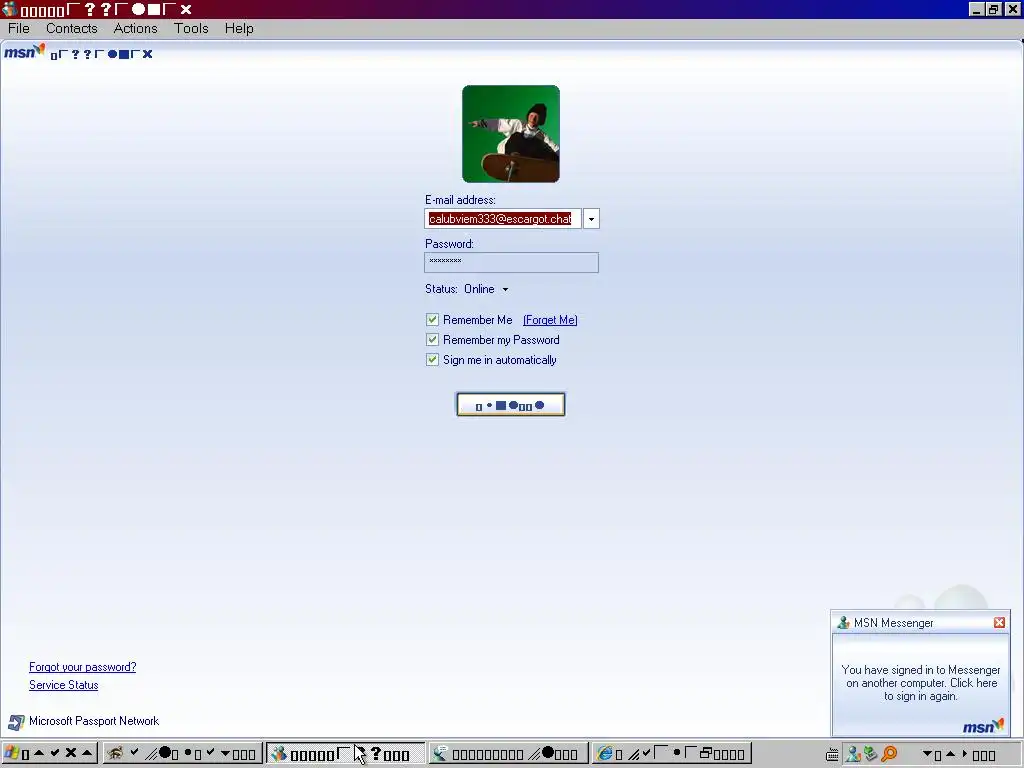Open the Tools menu
1024x768 pixels.
coord(191,28)
